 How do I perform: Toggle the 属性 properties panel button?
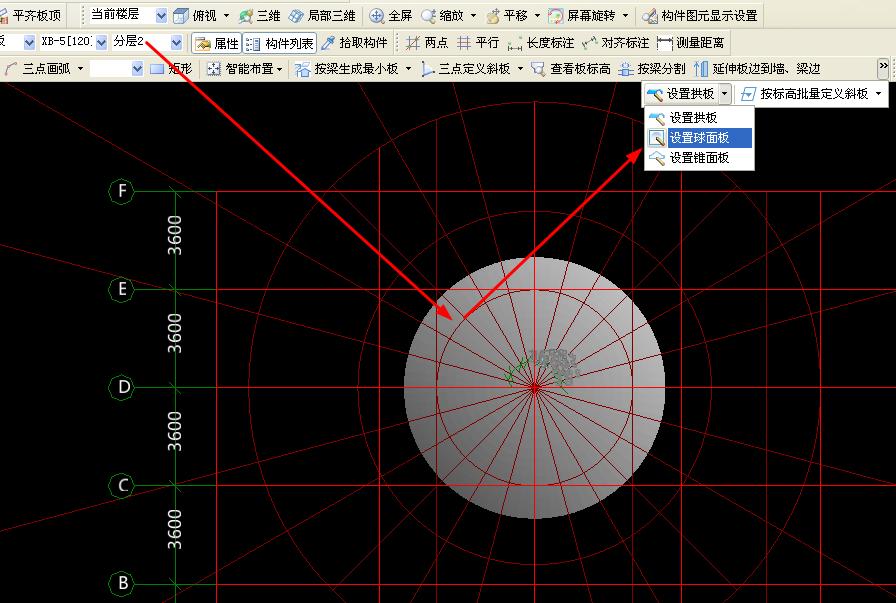click(216, 43)
